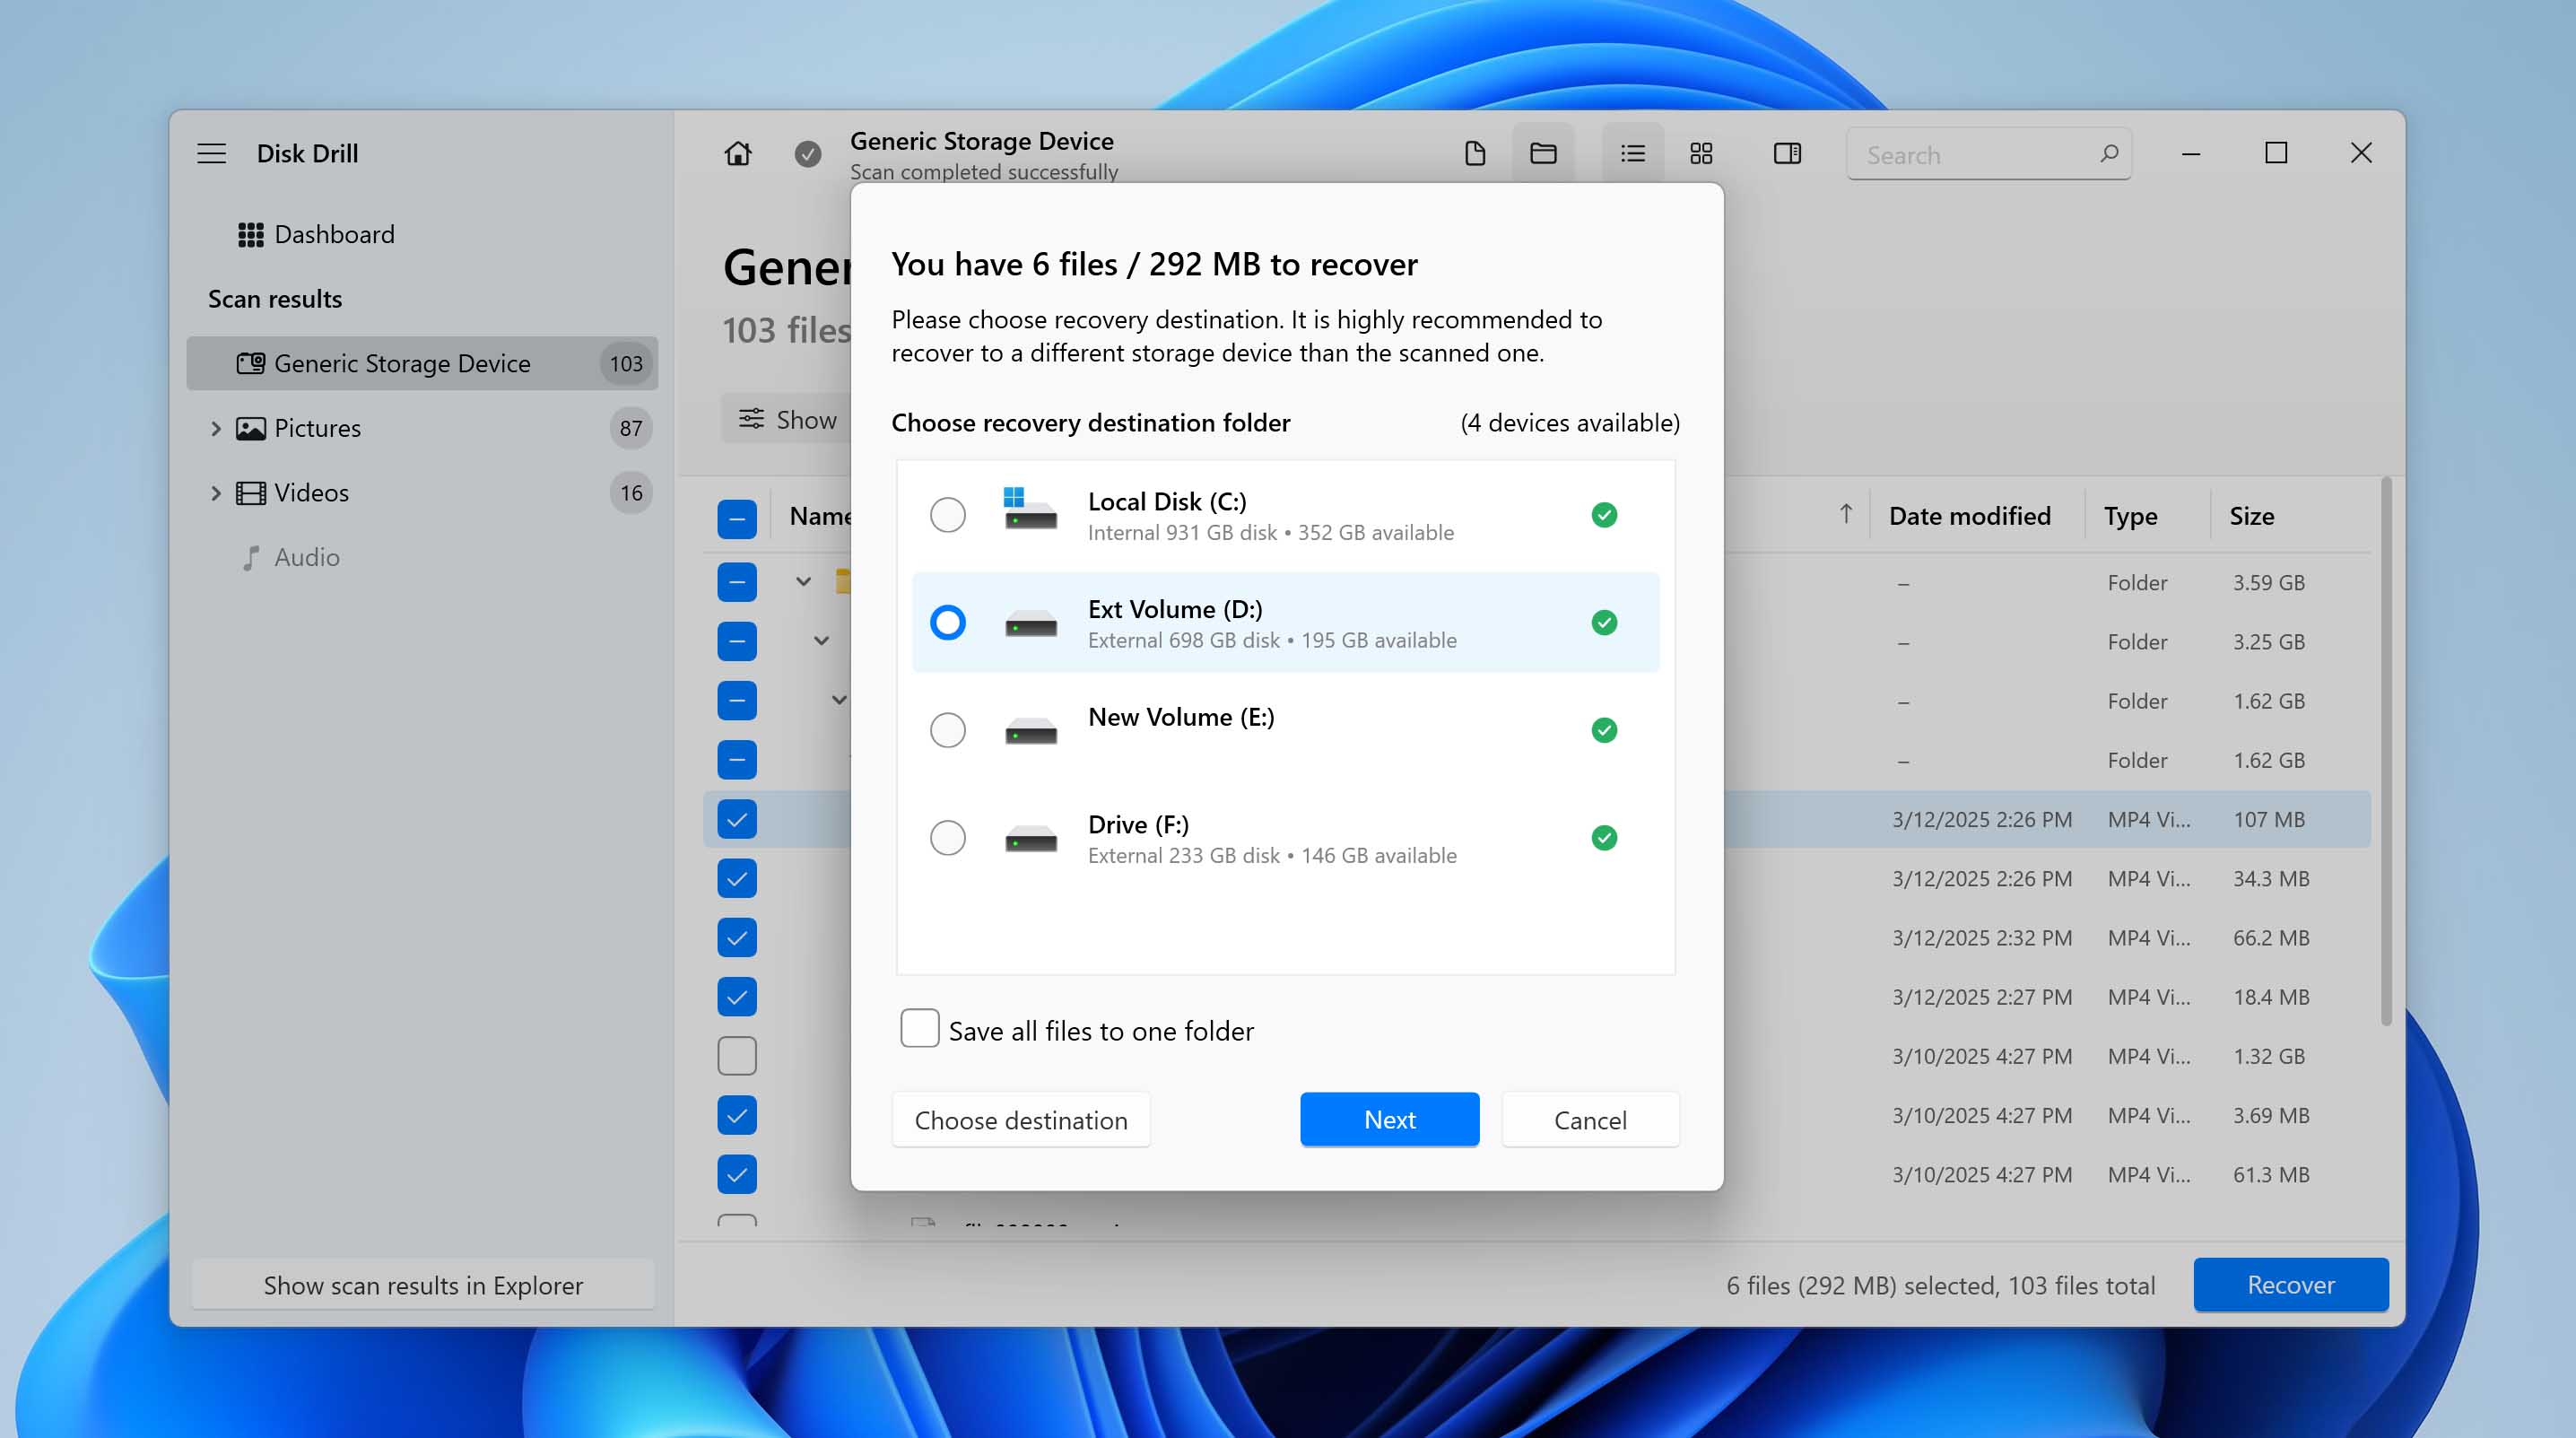
Task: Uncheck the 3.69 MB MP4 file
Action: (x=737, y=1115)
